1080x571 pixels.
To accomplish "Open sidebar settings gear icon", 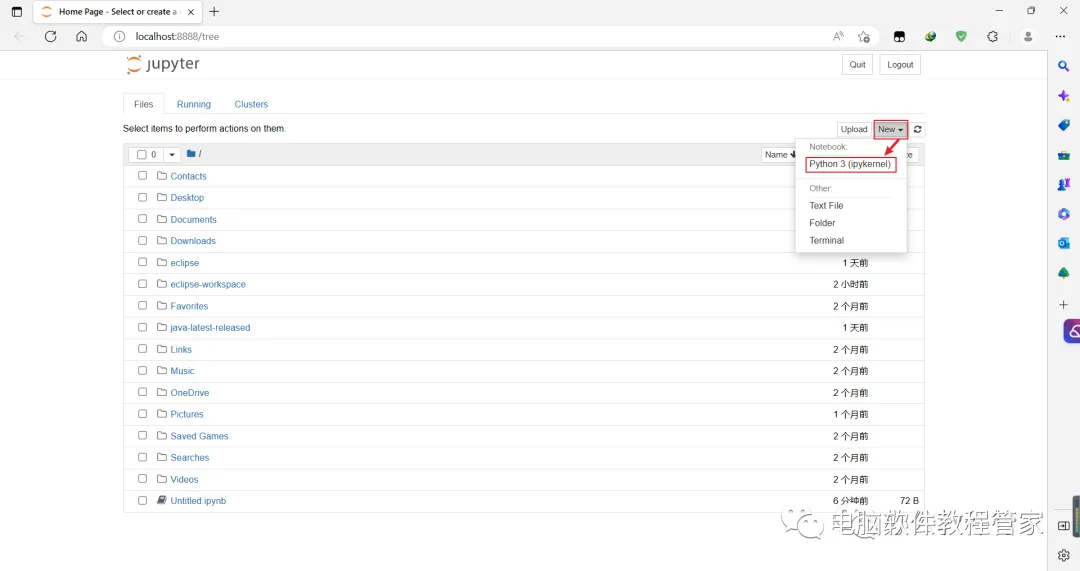I will [x=1063, y=555].
